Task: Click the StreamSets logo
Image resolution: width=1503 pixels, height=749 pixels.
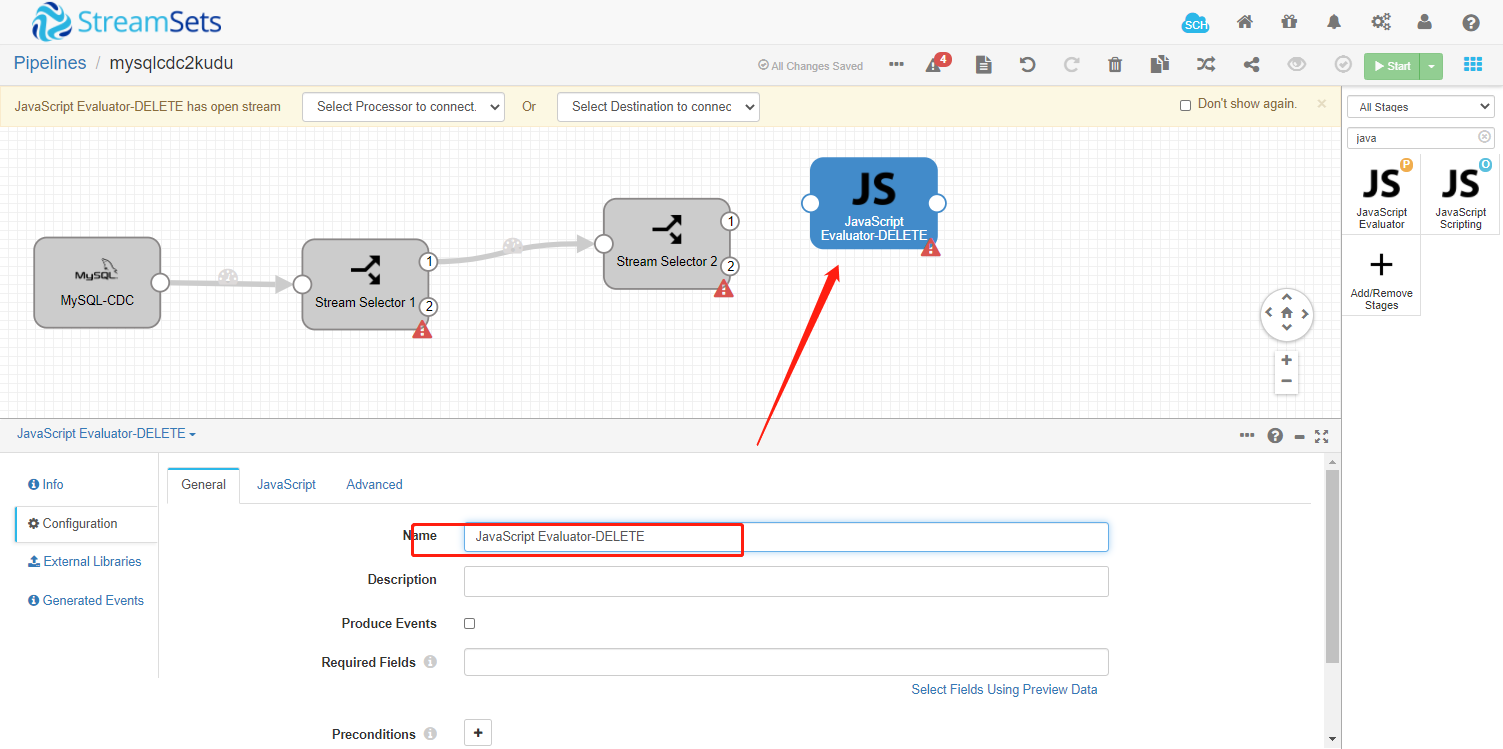Action: (126, 22)
